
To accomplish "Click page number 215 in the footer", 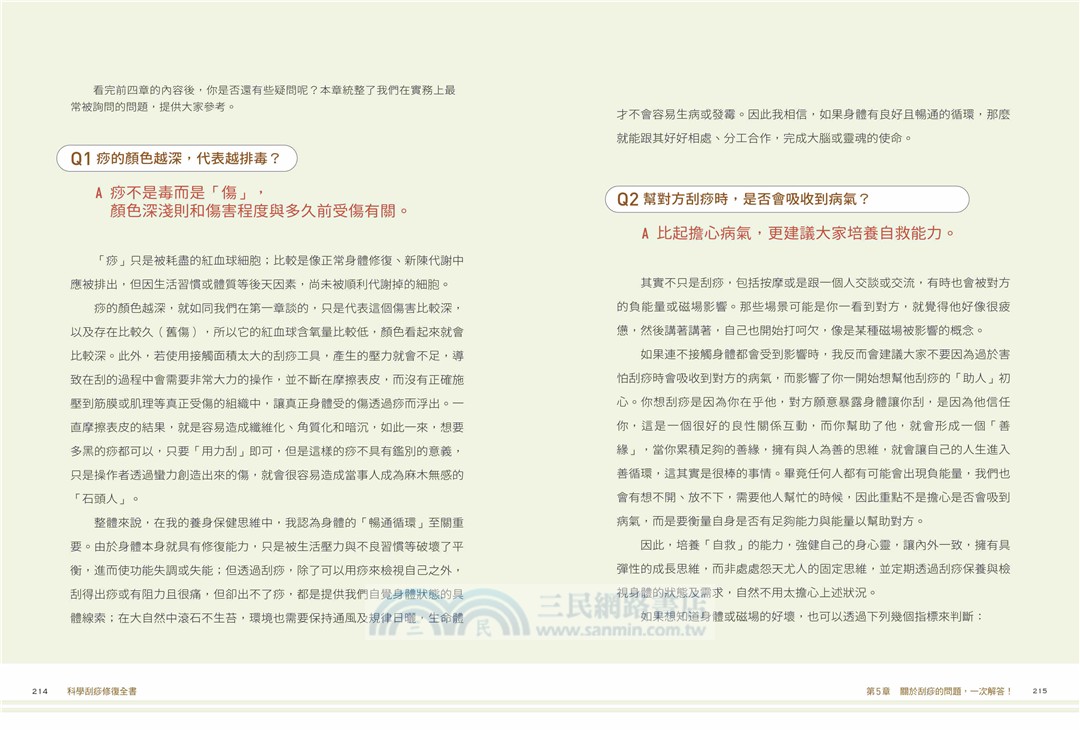I will (x=1039, y=691).
